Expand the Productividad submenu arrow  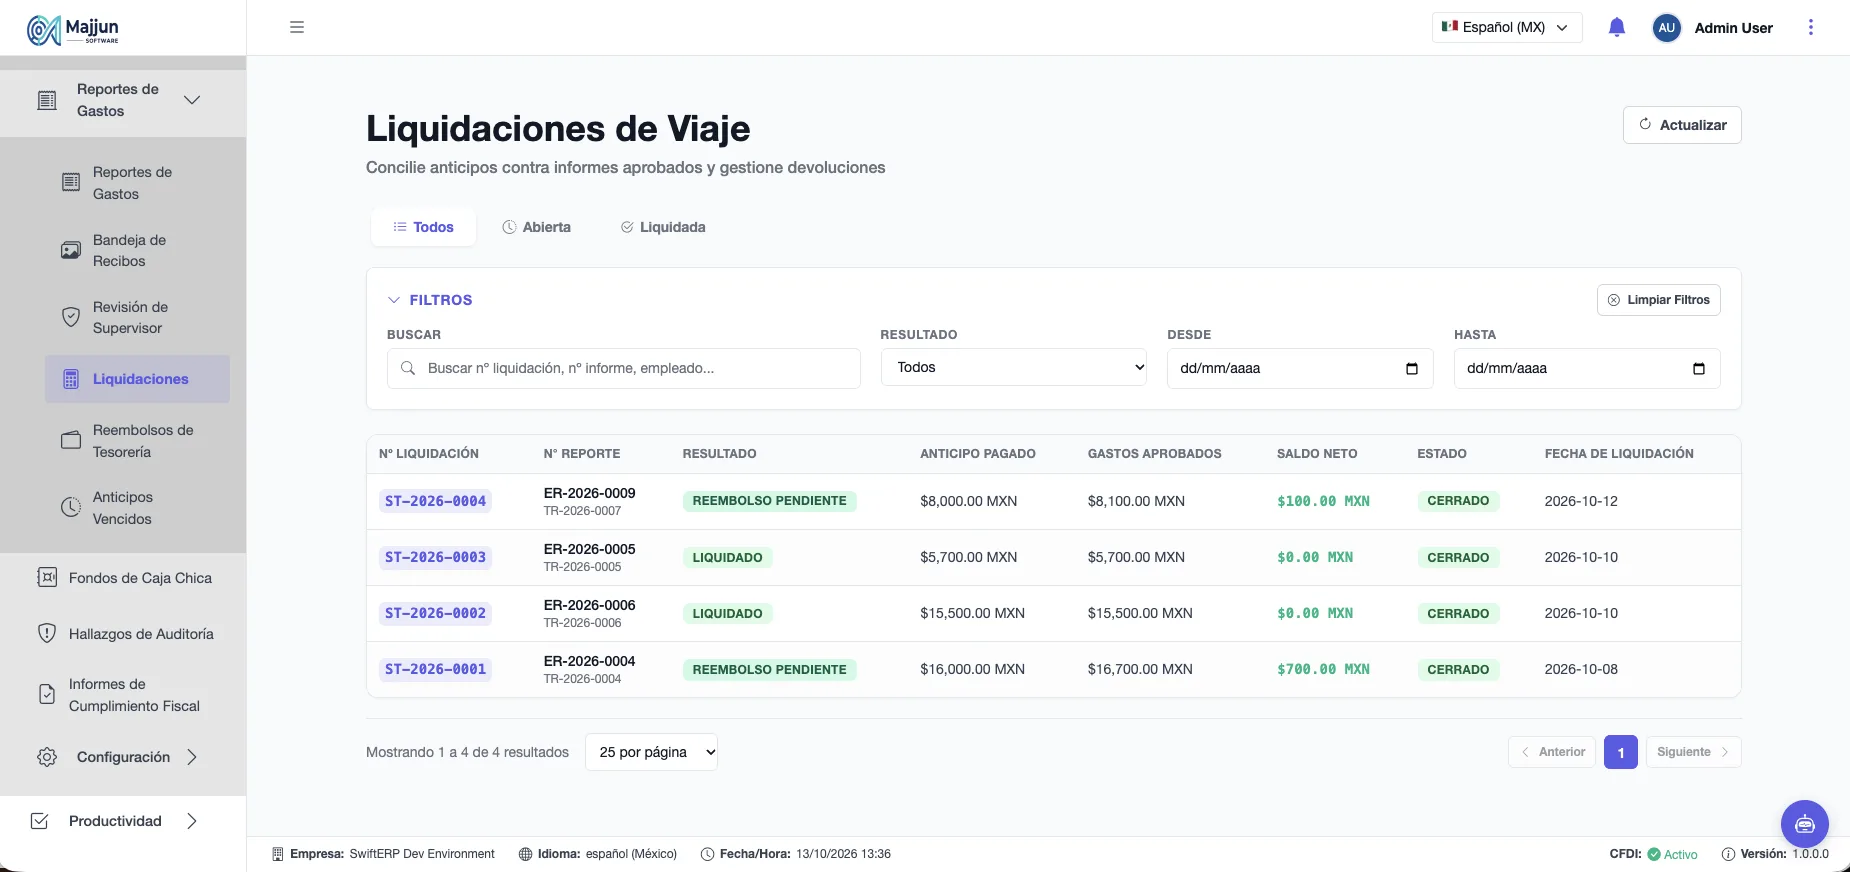click(x=192, y=821)
